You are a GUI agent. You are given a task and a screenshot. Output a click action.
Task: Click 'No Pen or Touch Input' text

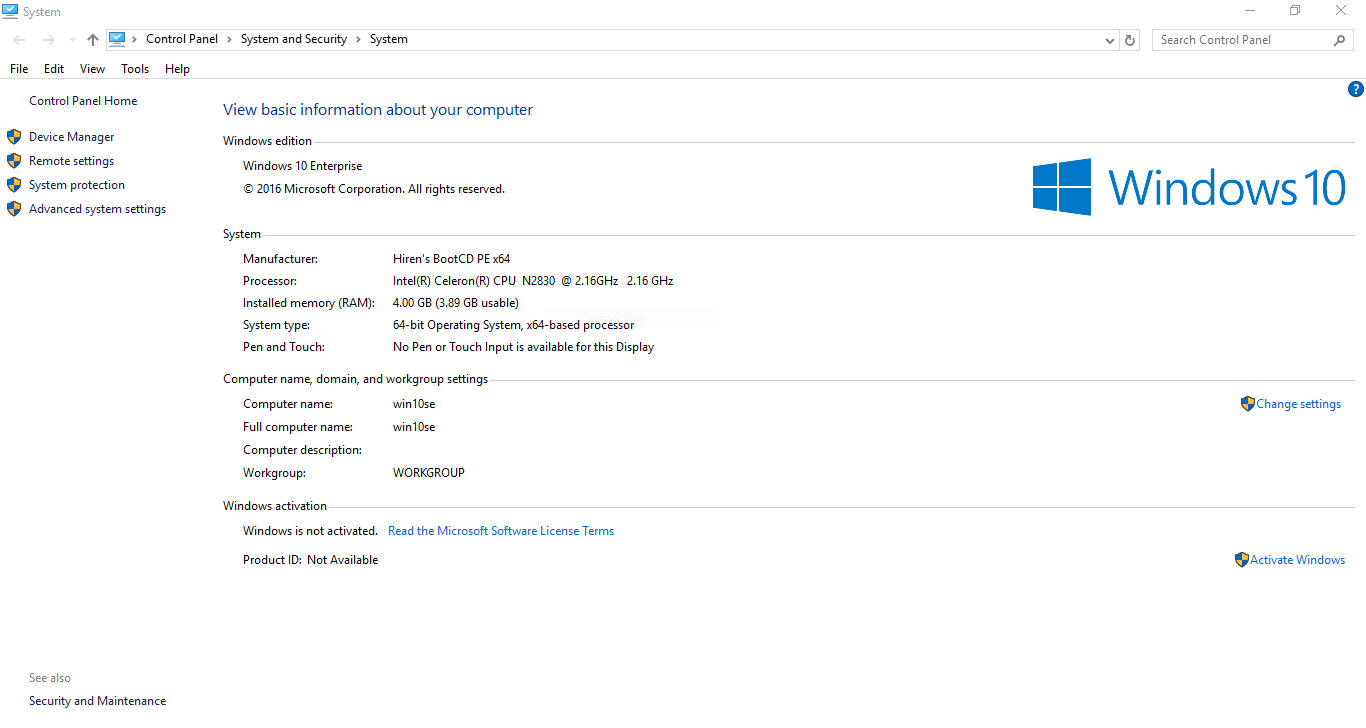click(x=454, y=347)
